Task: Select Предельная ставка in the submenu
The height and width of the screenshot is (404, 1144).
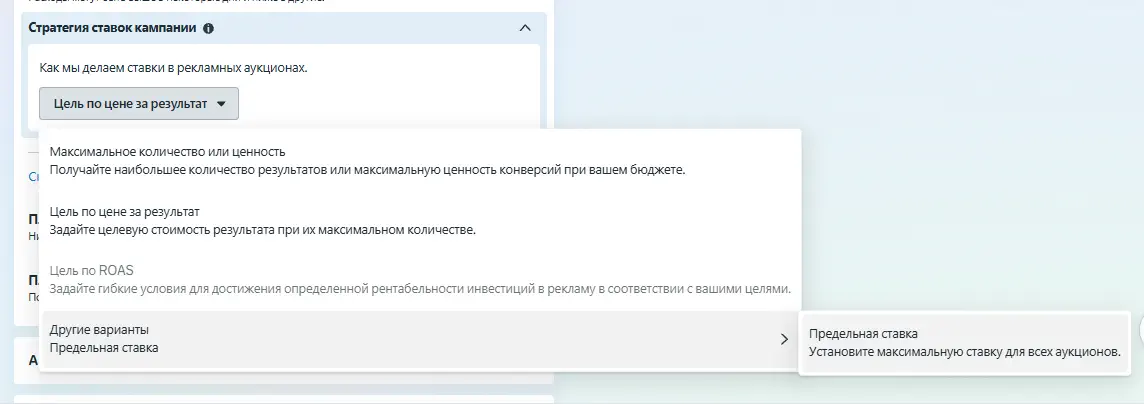Action: coord(965,343)
